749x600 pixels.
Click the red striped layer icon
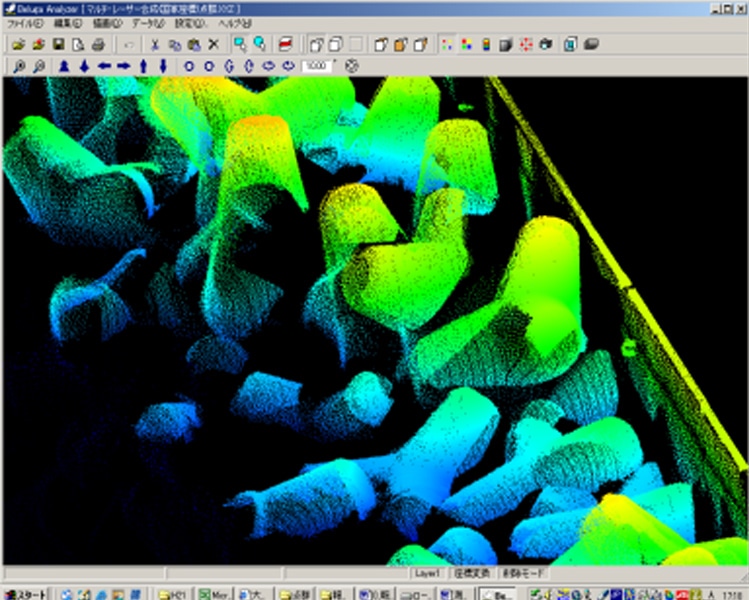[x=285, y=44]
